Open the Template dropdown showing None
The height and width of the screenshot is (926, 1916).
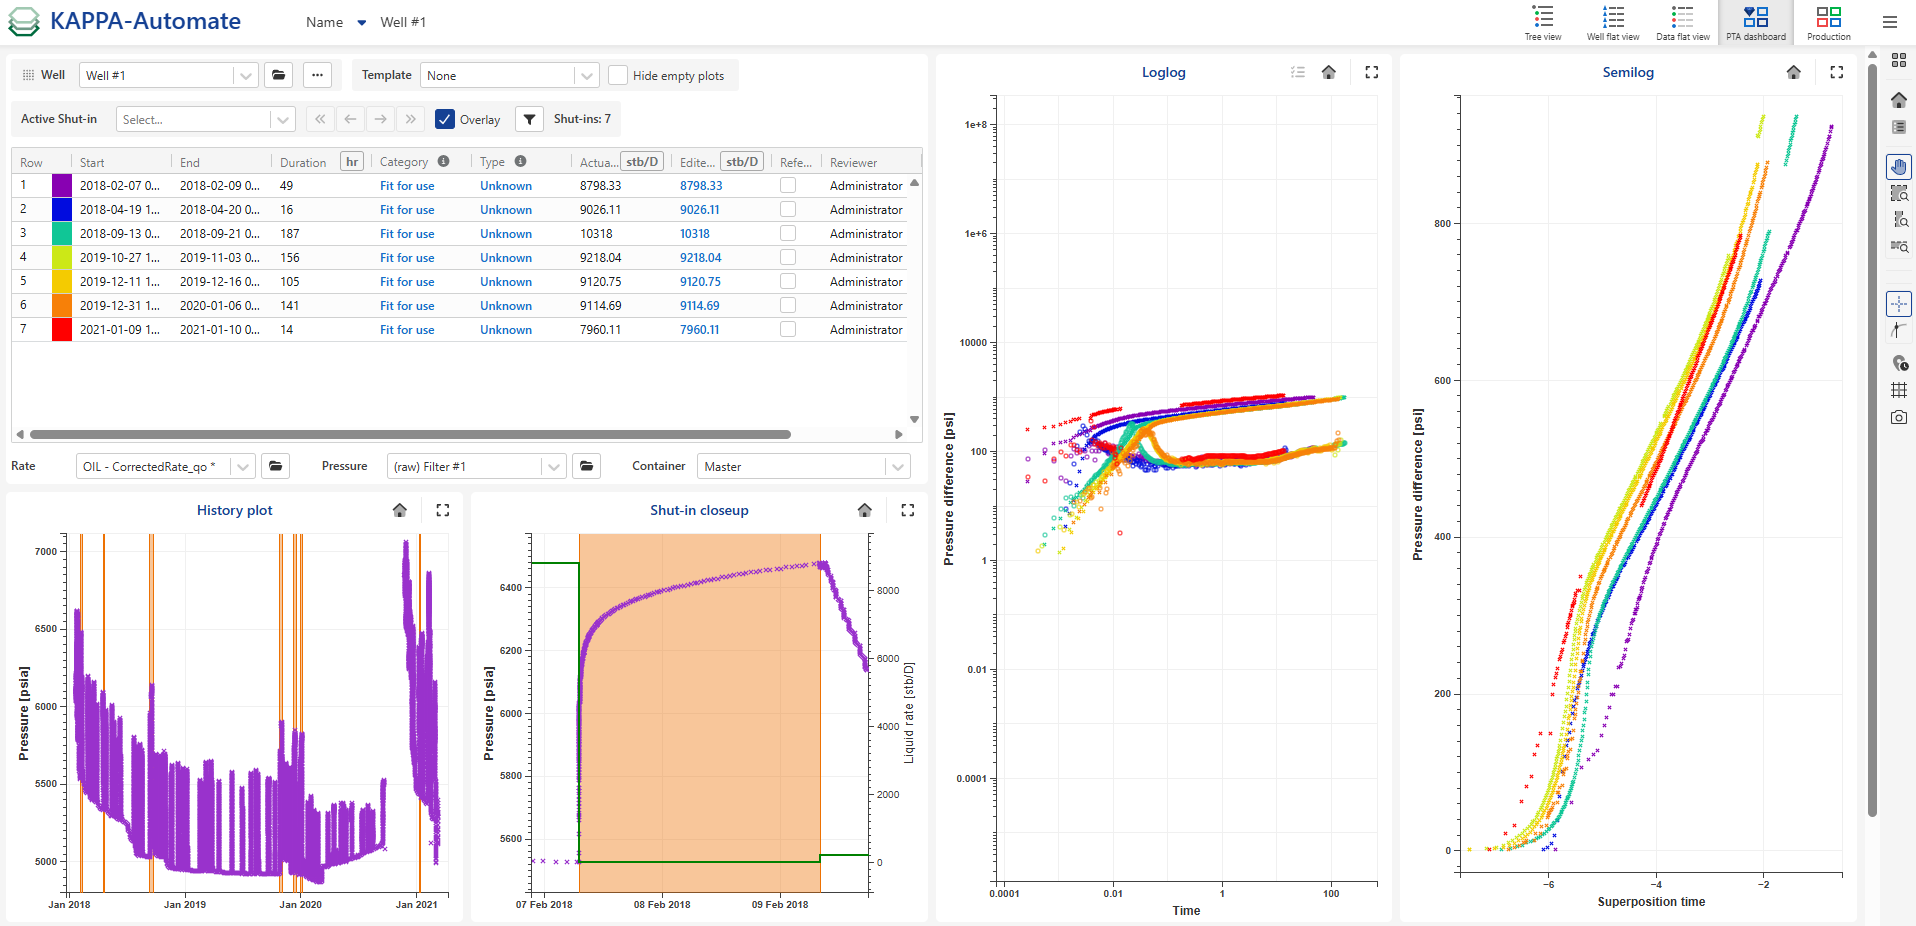tap(587, 74)
